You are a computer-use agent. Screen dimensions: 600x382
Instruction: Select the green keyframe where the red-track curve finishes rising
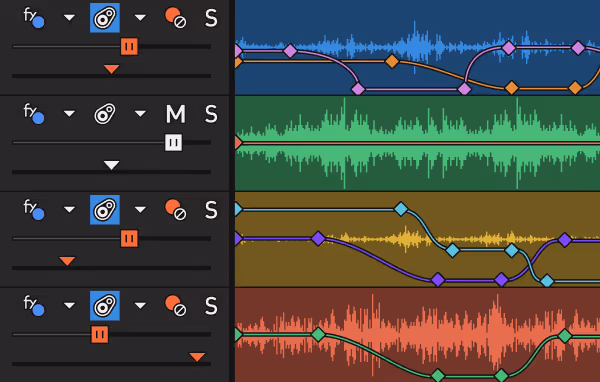point(565,336)
